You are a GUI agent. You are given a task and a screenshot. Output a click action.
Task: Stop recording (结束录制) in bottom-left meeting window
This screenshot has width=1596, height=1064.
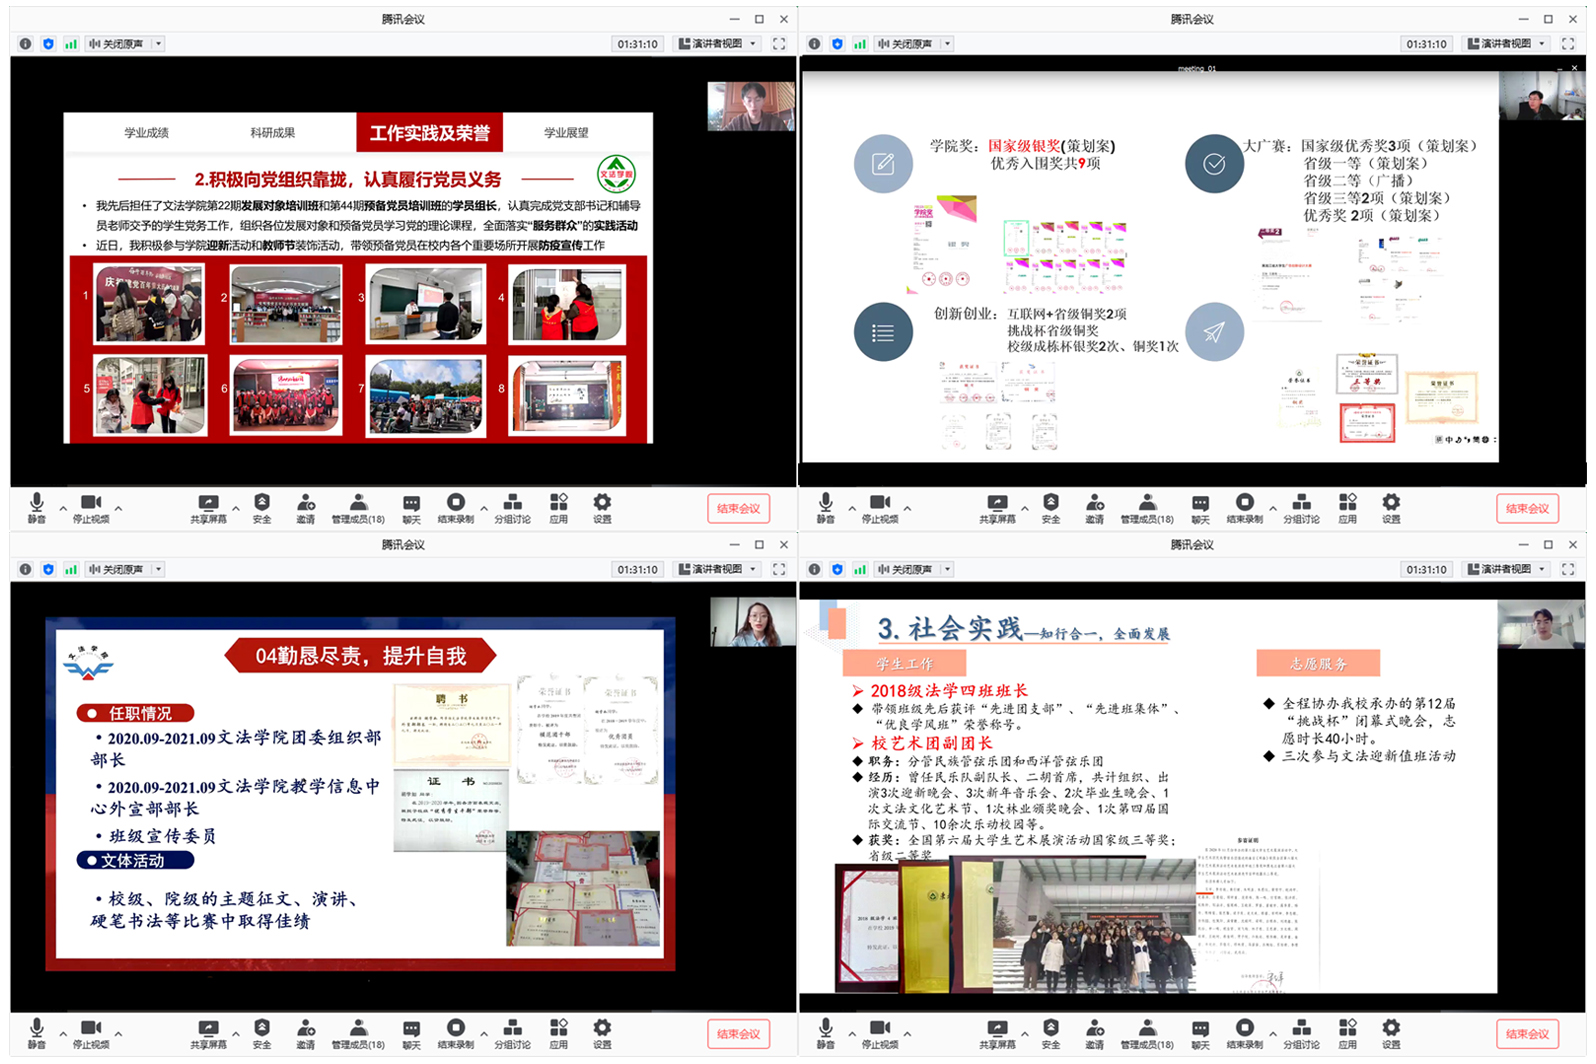[x=455, y=1033]
